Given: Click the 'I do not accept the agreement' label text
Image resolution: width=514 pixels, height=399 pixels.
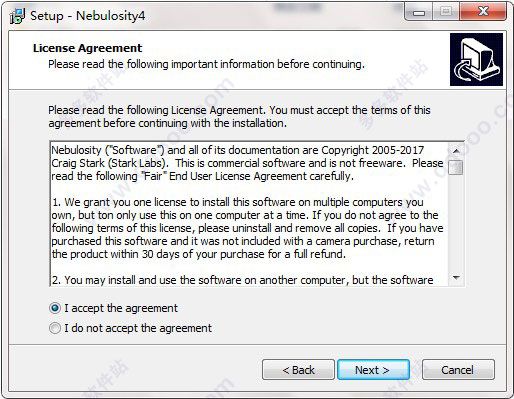Looking at the screenshot, I should pyautogui.click(x=138, y=328).
